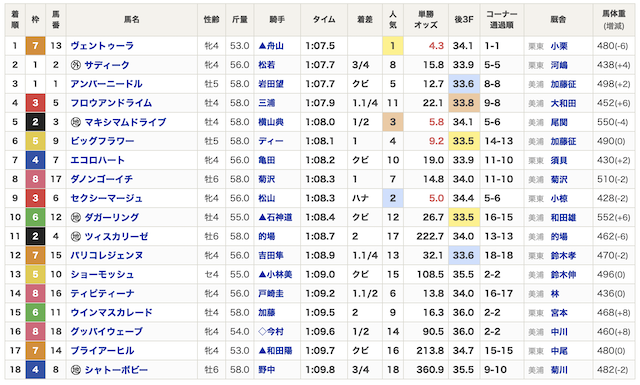
Task: Open trainer 大和田's stable page
Action: pyautogui.click(x=563, y=103)
